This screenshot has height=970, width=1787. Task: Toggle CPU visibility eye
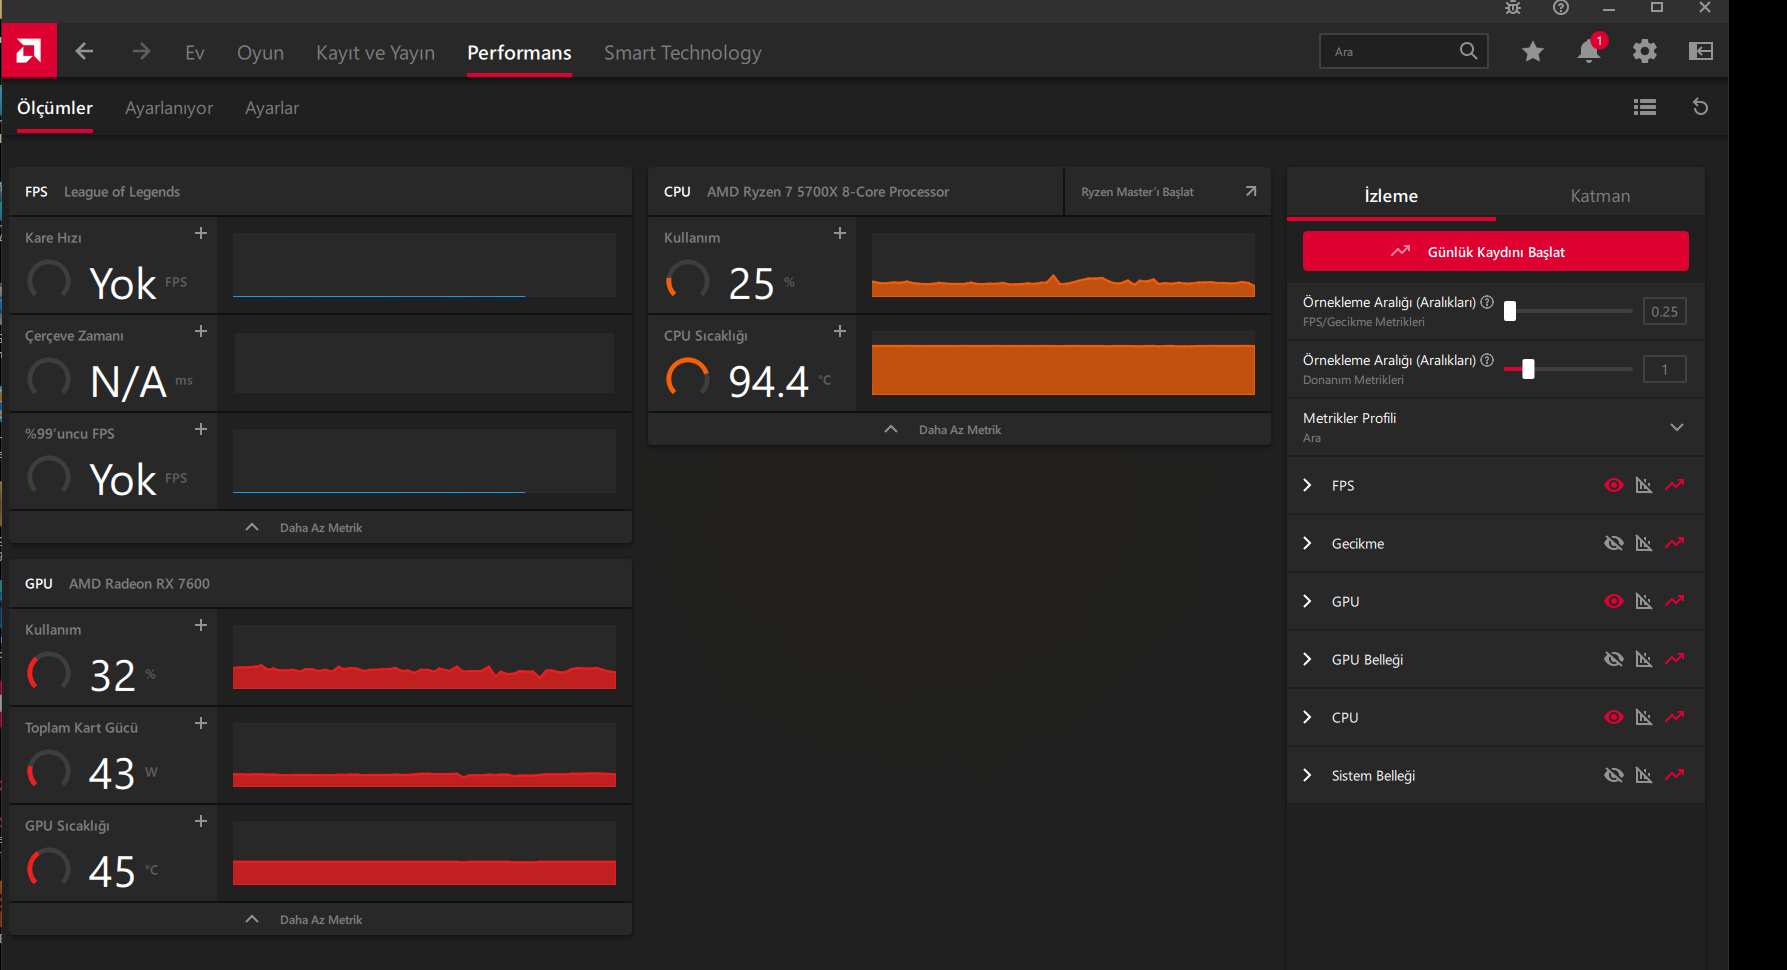click(1614, 717)
